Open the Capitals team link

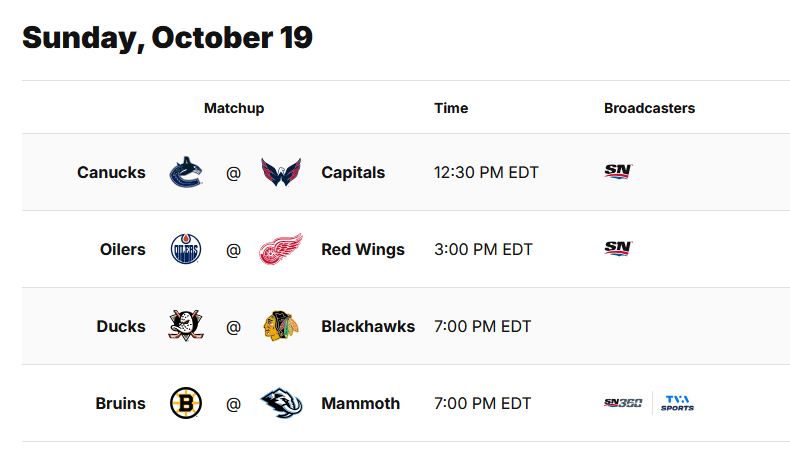click(x=353, y=172)
